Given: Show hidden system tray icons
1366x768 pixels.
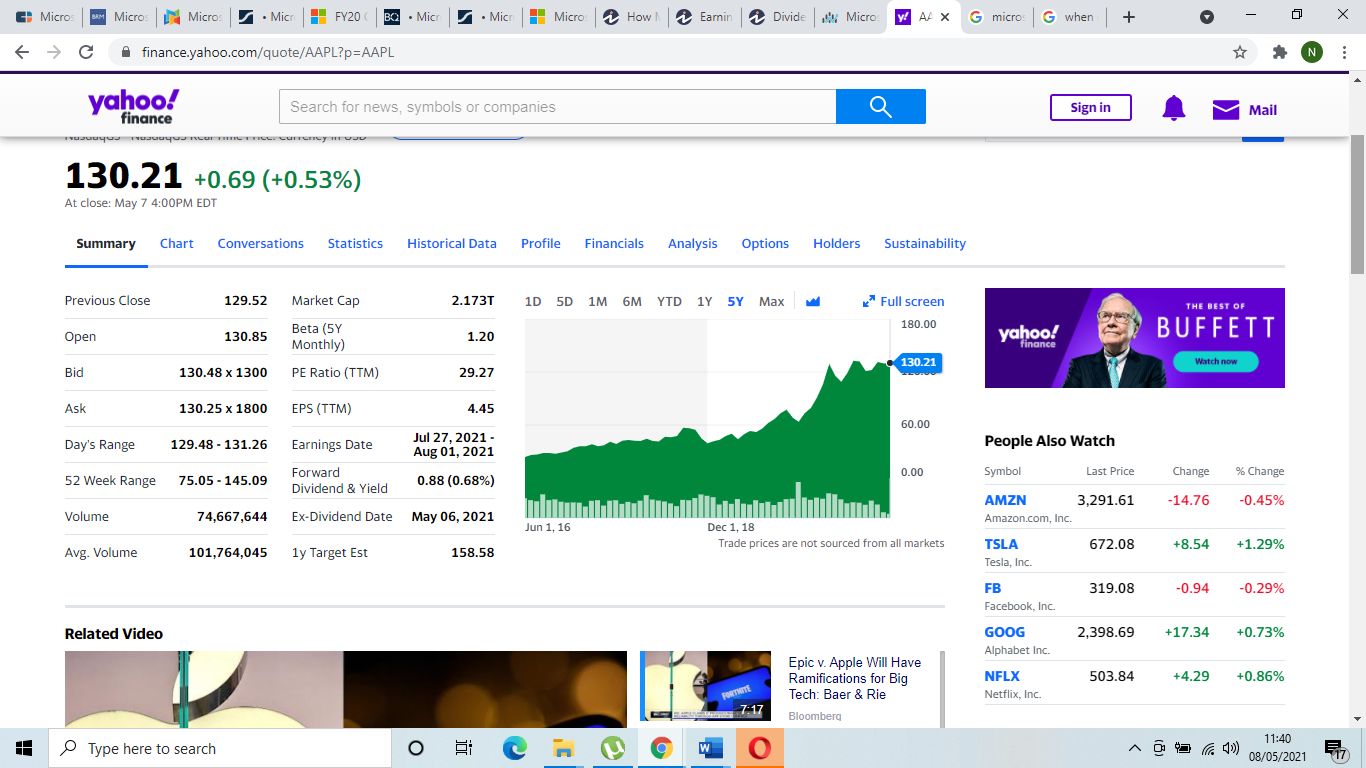Looking at the screenshot, I should click(1134, 748).
